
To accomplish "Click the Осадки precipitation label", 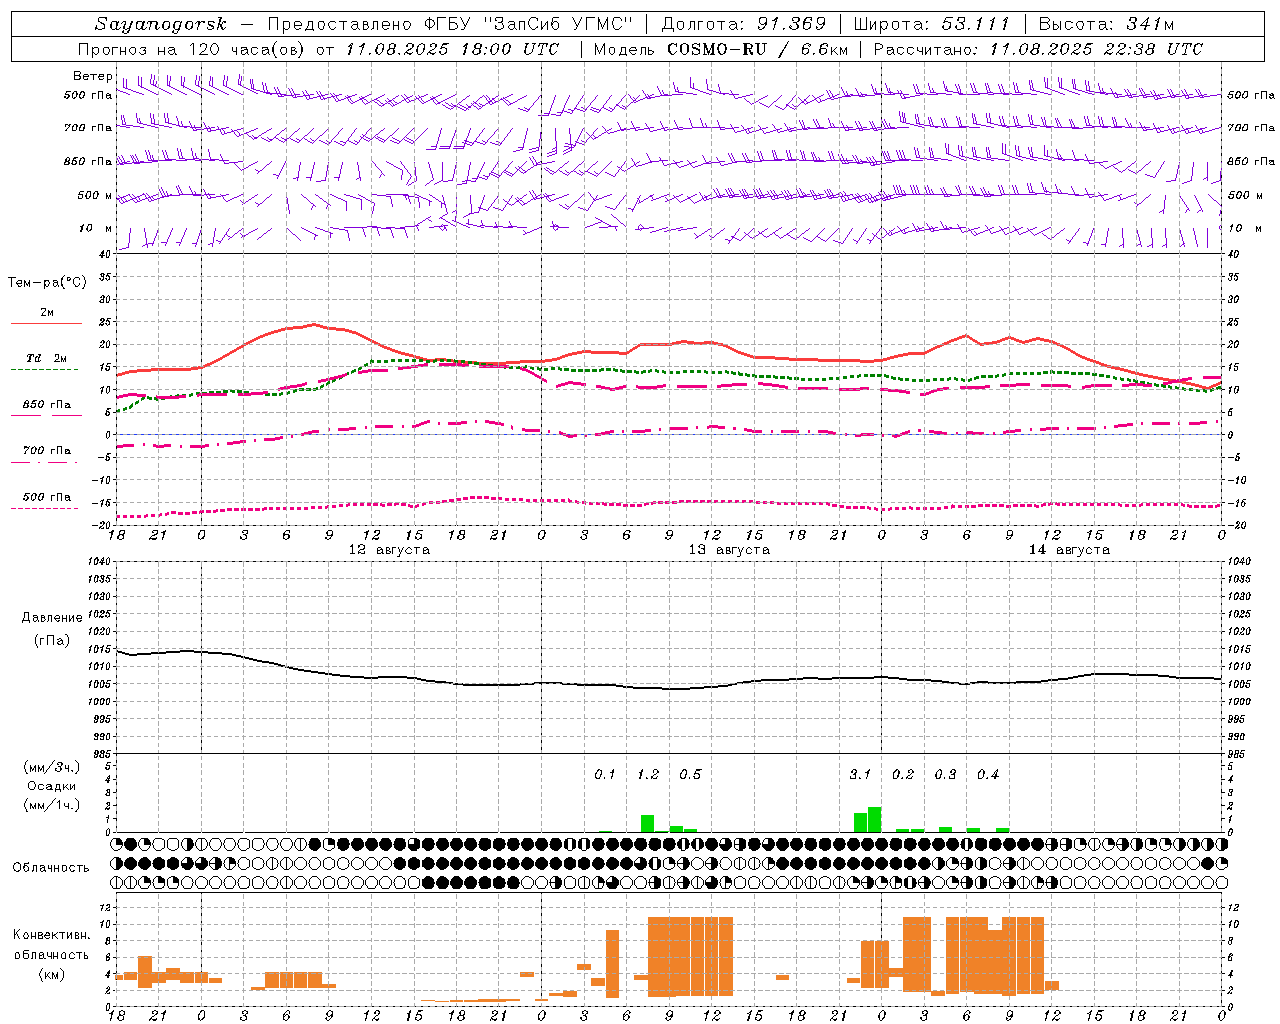I will tap(51, 786).
